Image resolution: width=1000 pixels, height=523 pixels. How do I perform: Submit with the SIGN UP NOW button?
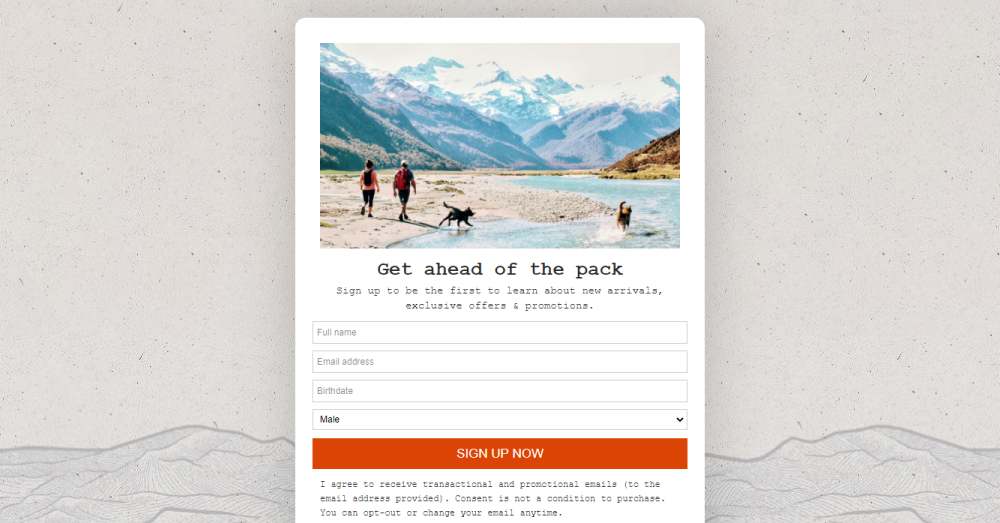coord(499,453)
